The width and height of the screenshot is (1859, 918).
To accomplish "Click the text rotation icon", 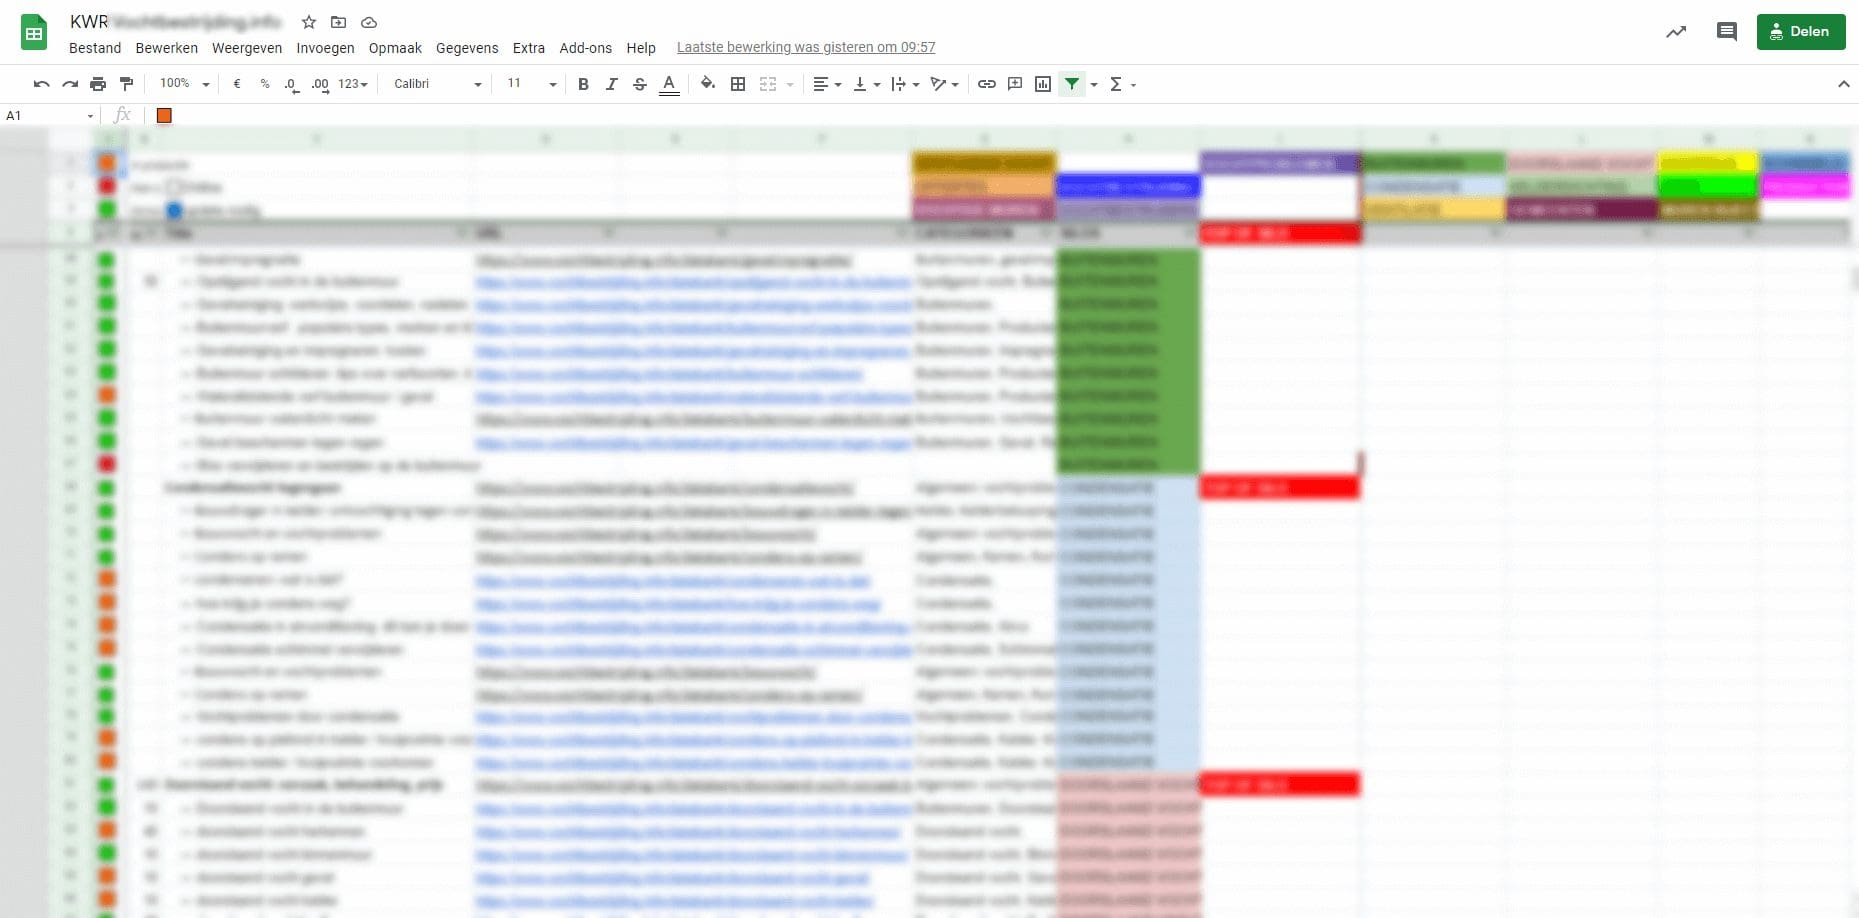I will [x=938, y=84].
